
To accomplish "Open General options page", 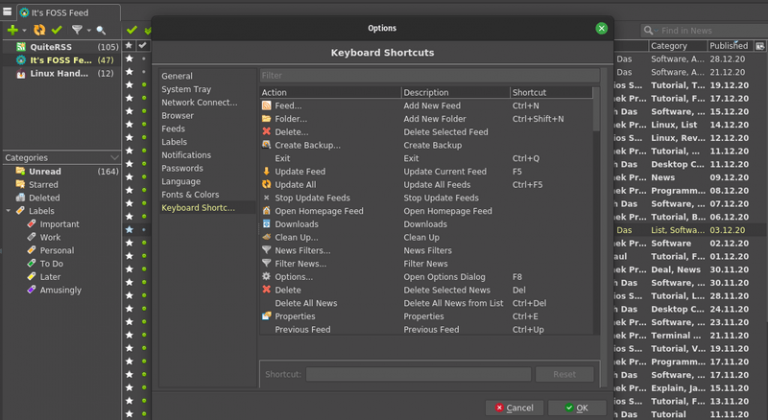I will point(177,76).
